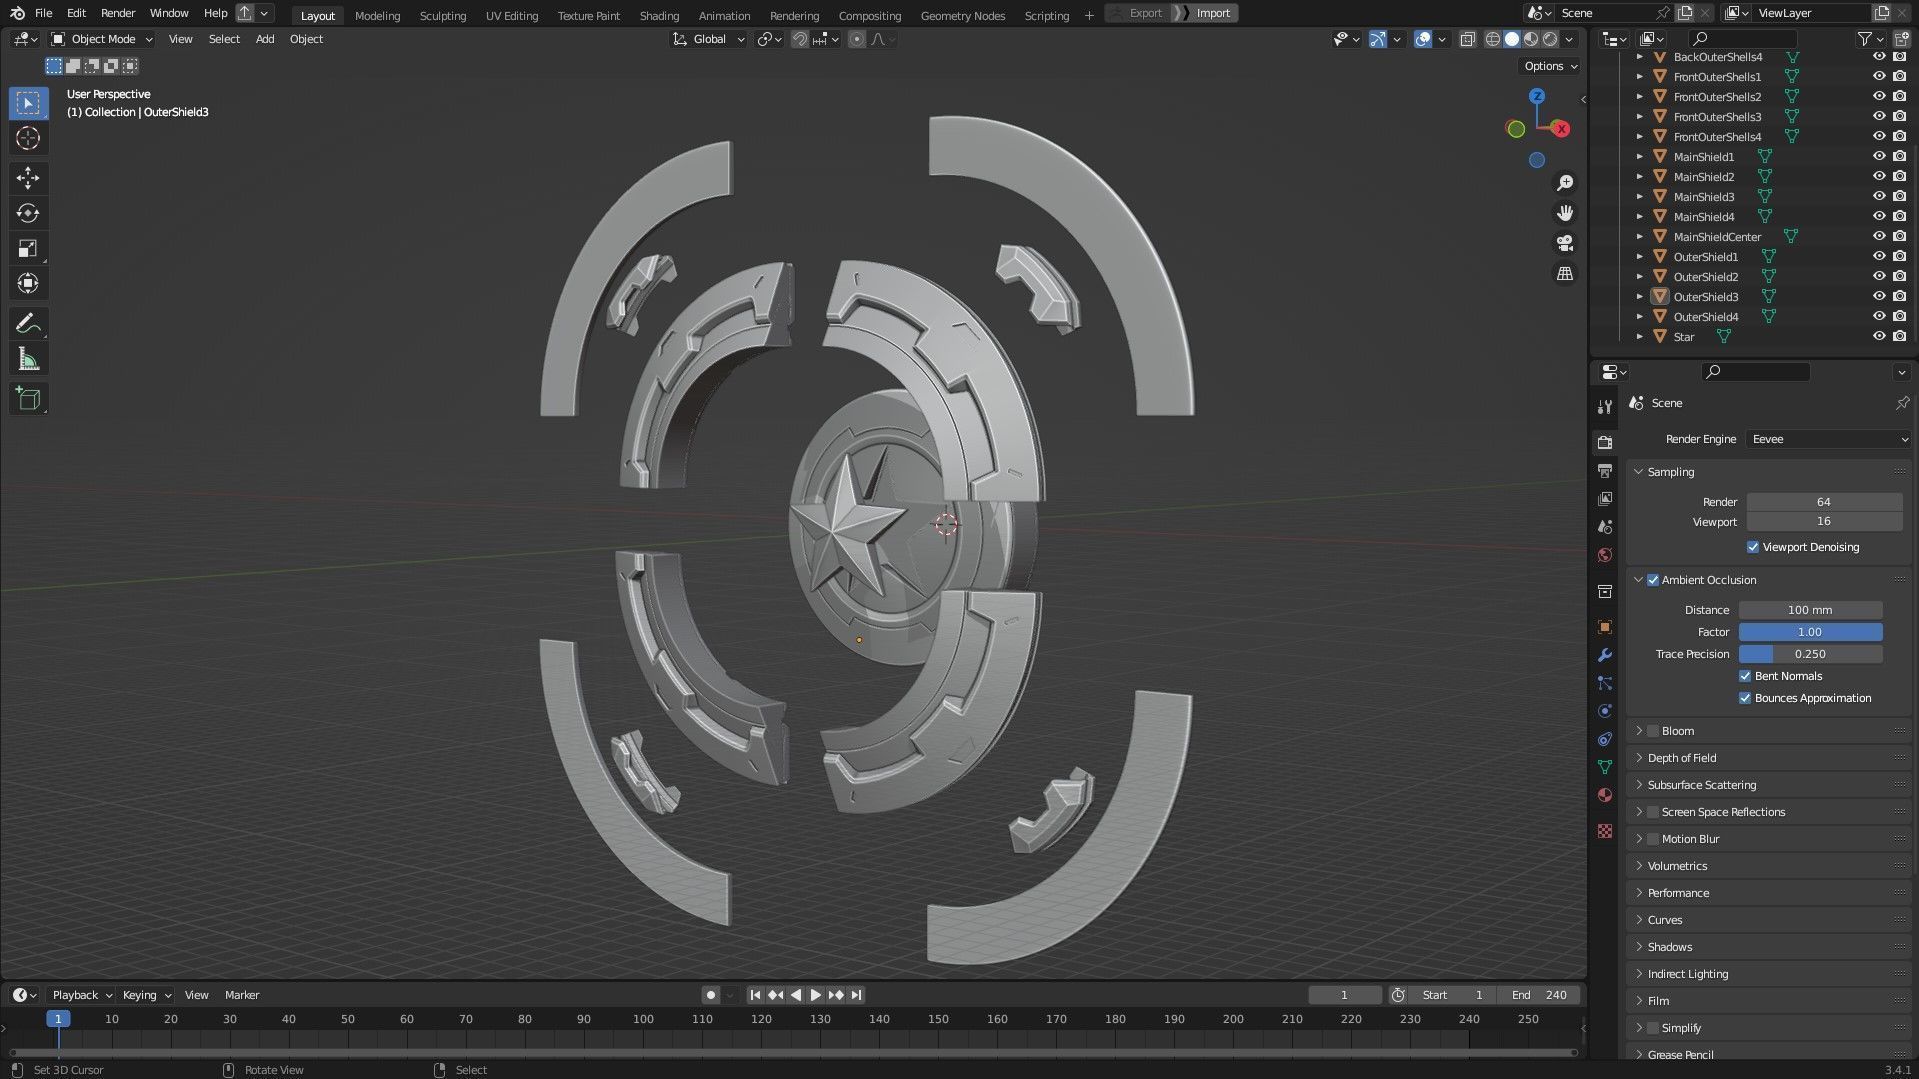Switch to the Geometry Nodes workspace tab
1919x1079 pixels.
(962, 15)
